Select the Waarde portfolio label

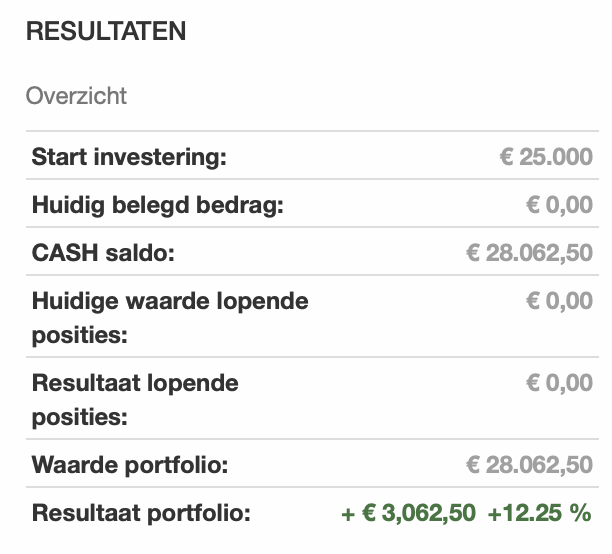[130, 465]
